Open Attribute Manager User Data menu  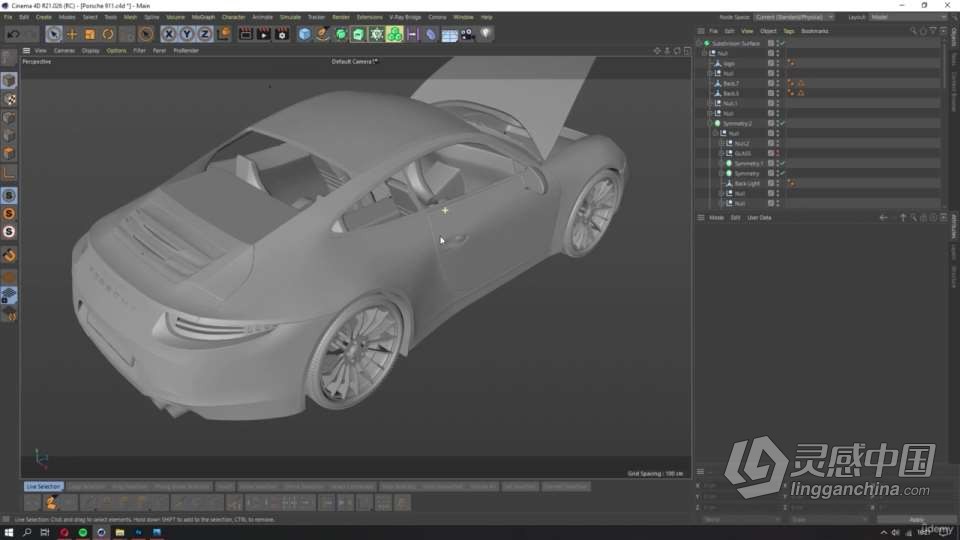point(759,218)
